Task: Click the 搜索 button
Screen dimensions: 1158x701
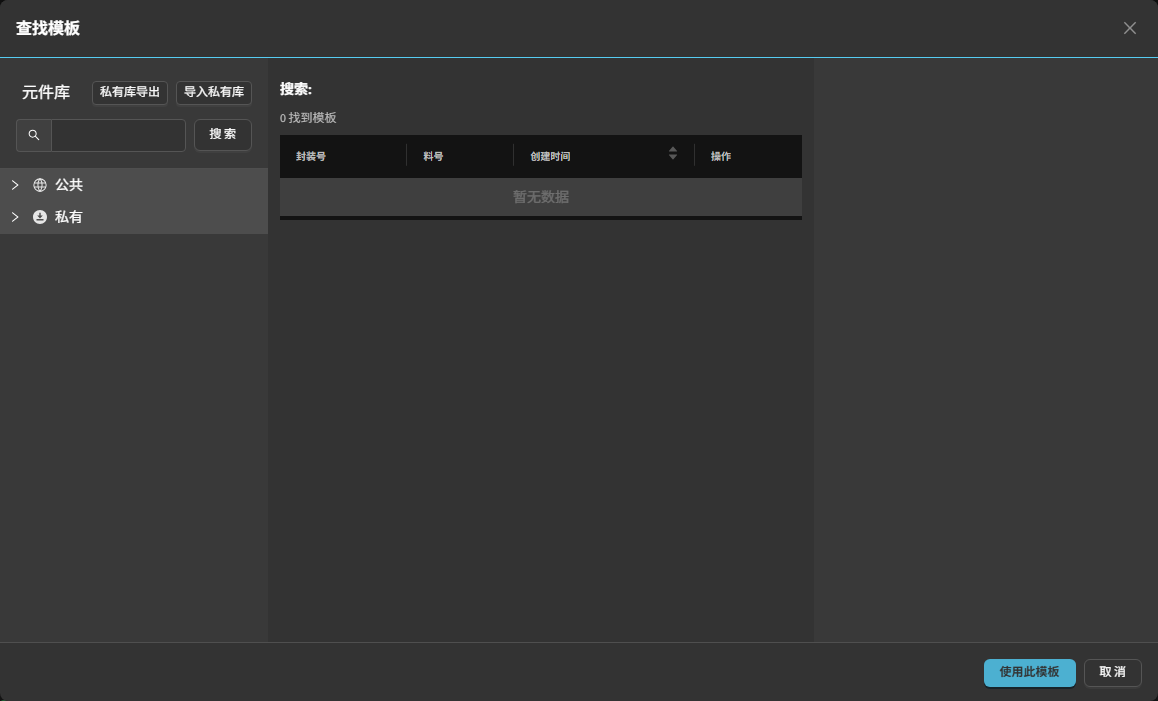Action: click(223, 135)
